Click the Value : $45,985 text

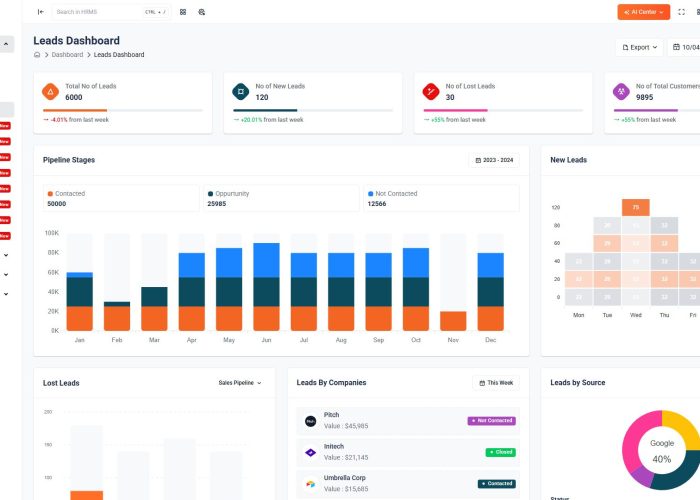click(346, 426)
